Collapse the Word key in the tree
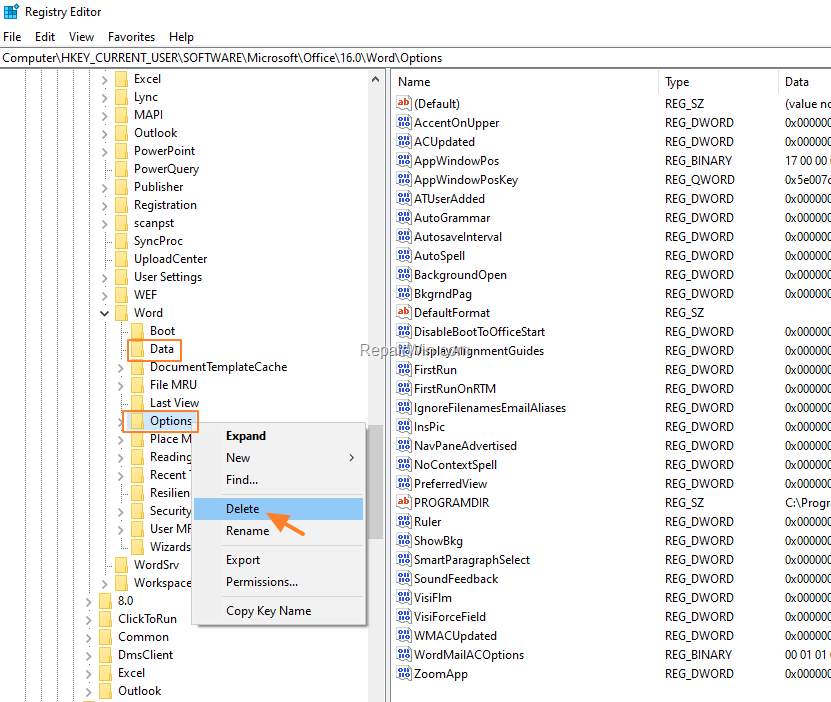The width and height of the screenshot is (831, 702). [x=104, y=313]
